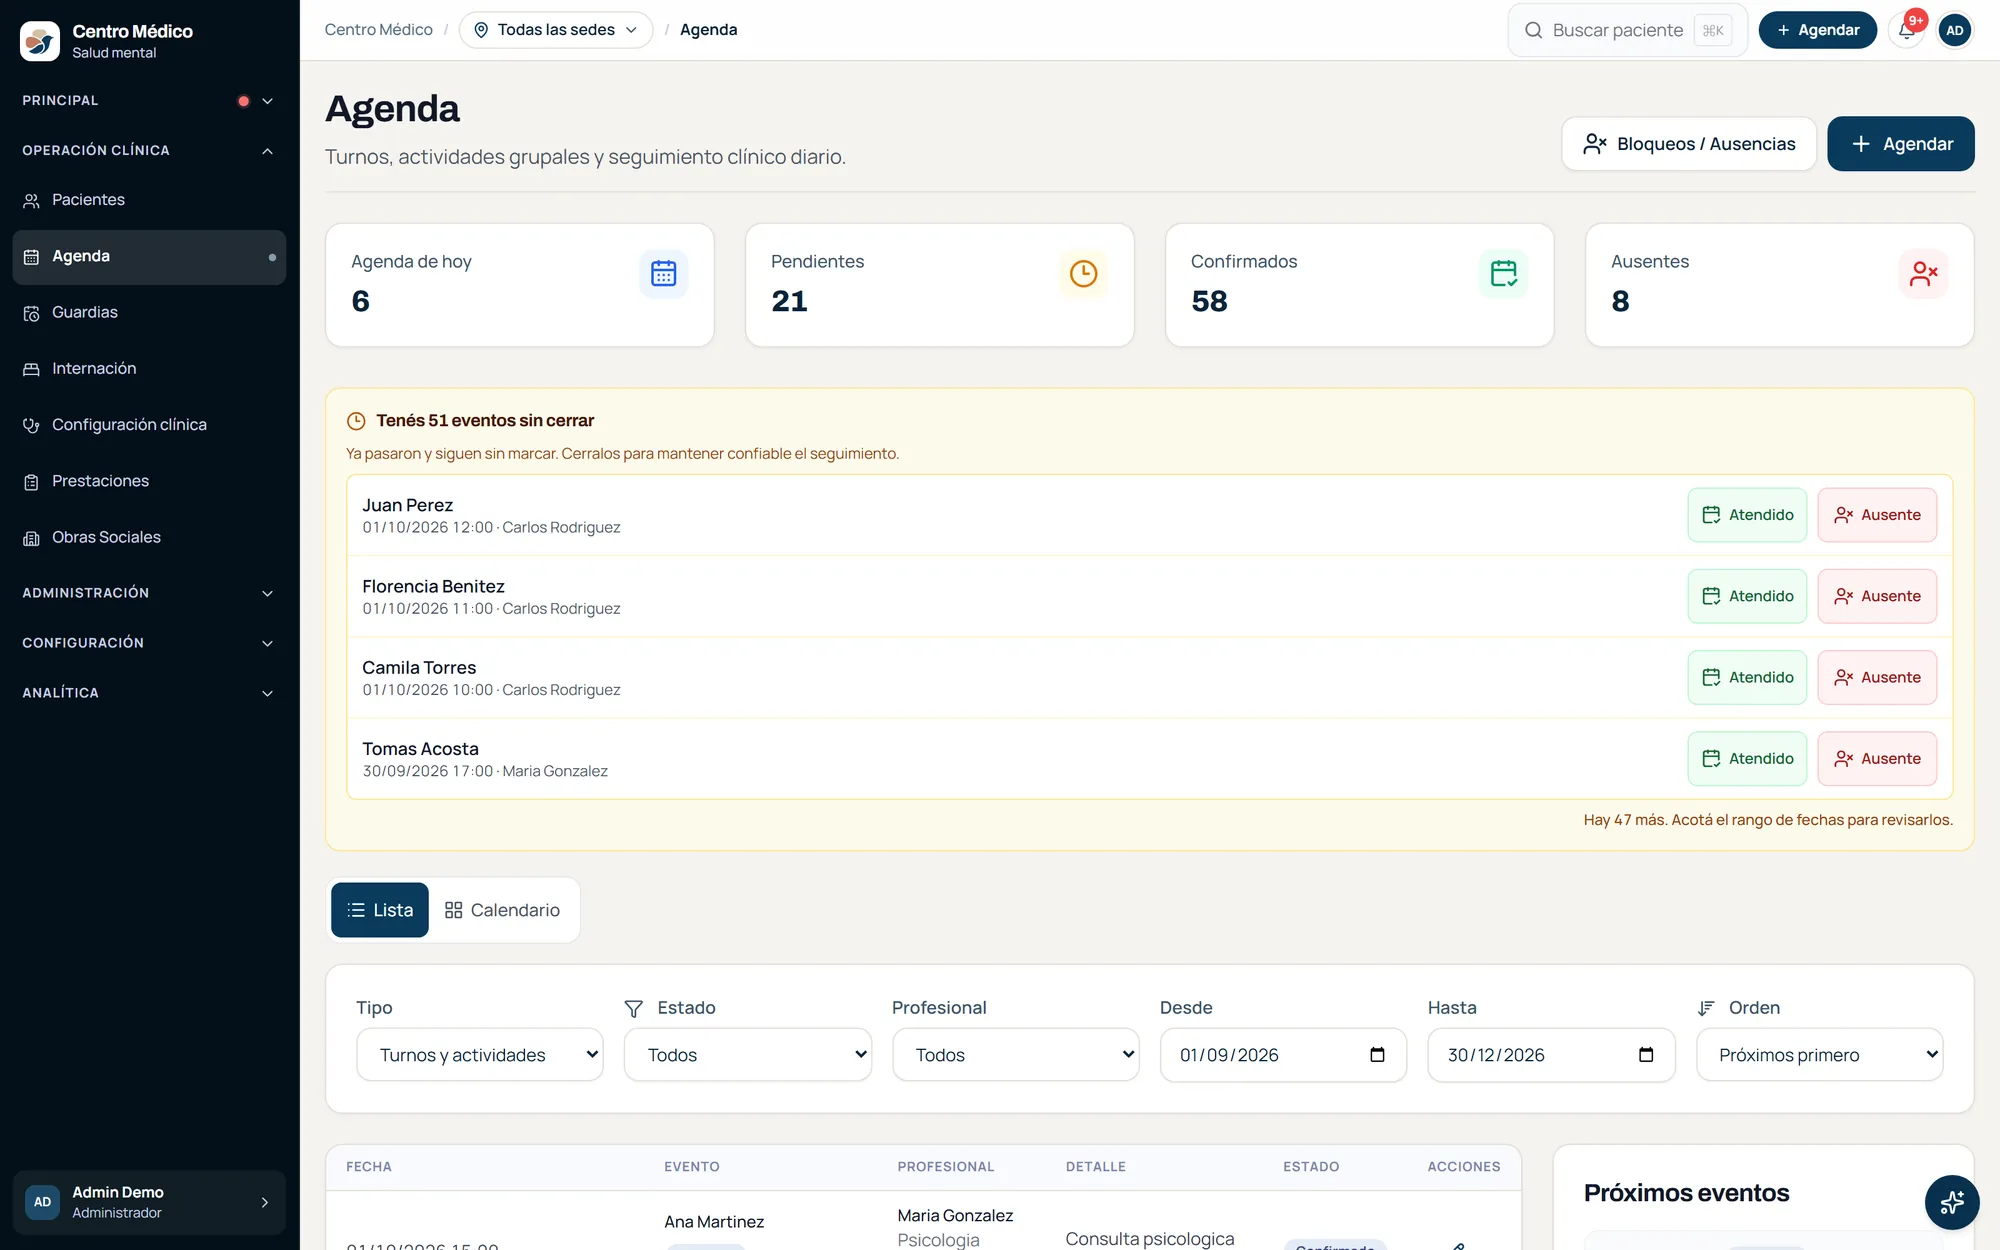Open the Todas las sedes dropdown
2000x1250 pixels.
556,30
